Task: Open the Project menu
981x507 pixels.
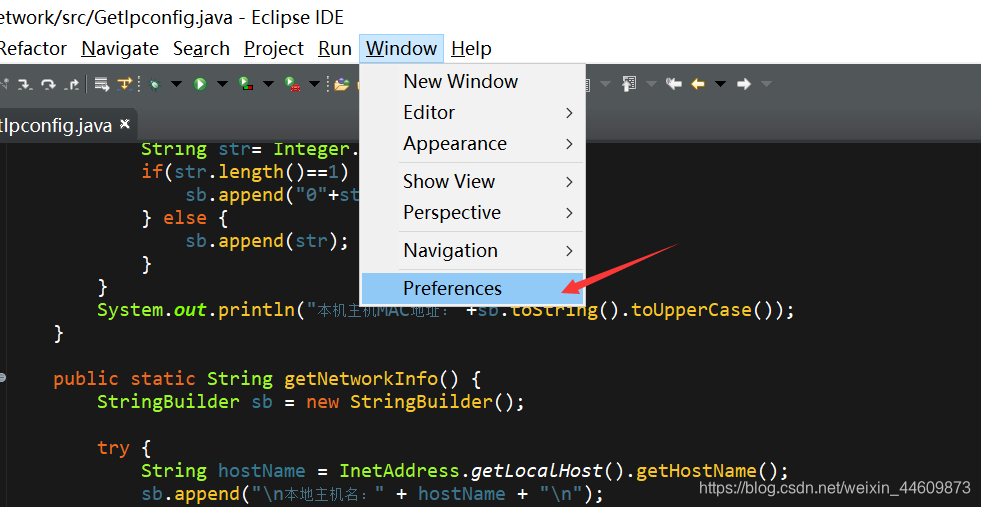Action: pos(274,48)
